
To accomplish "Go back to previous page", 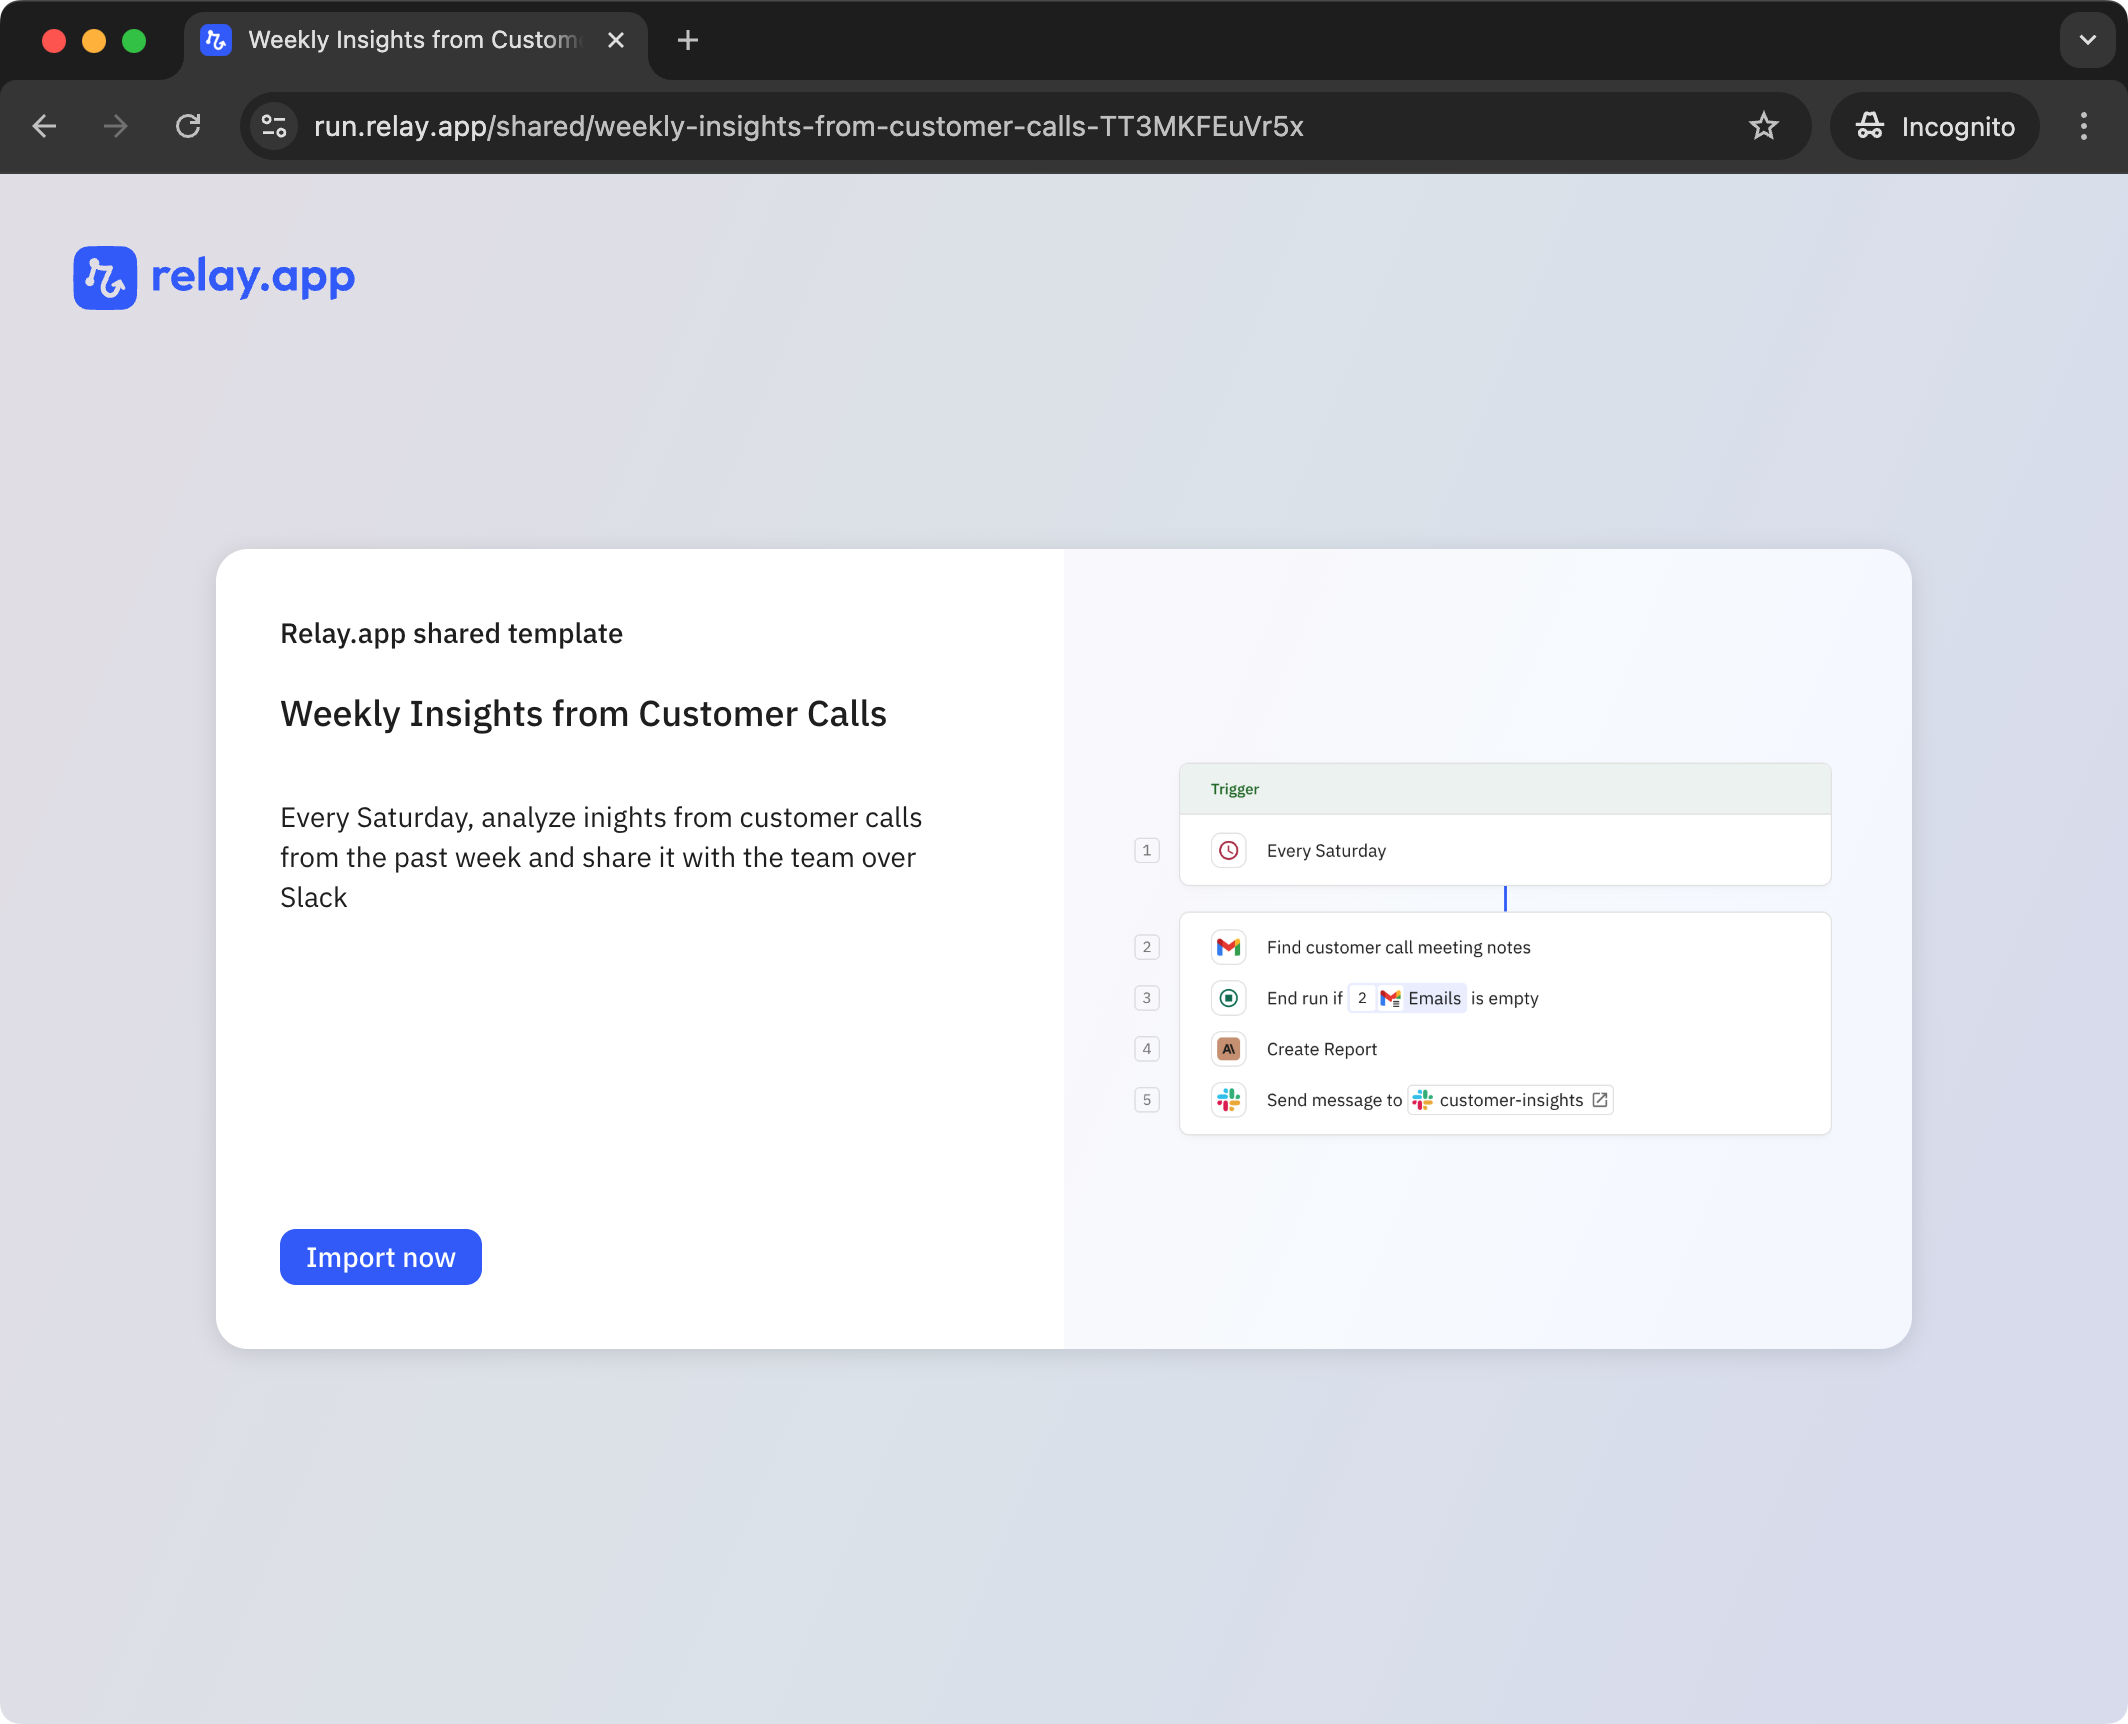I will click(x=44, y=126).
